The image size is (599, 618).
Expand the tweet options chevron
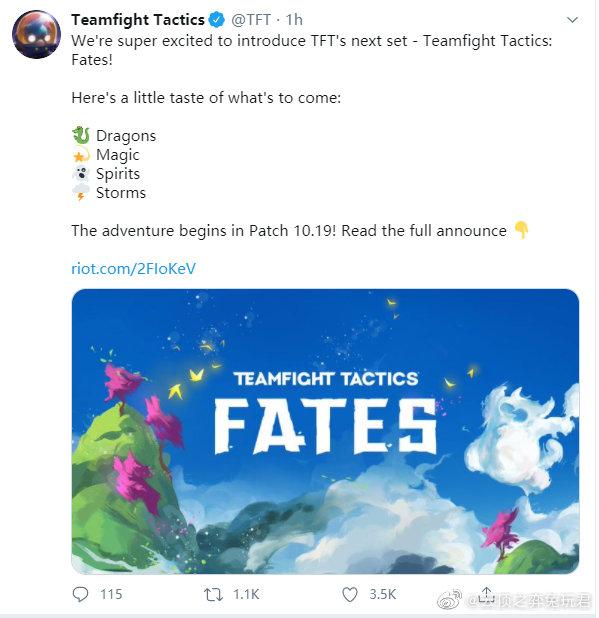572,20
